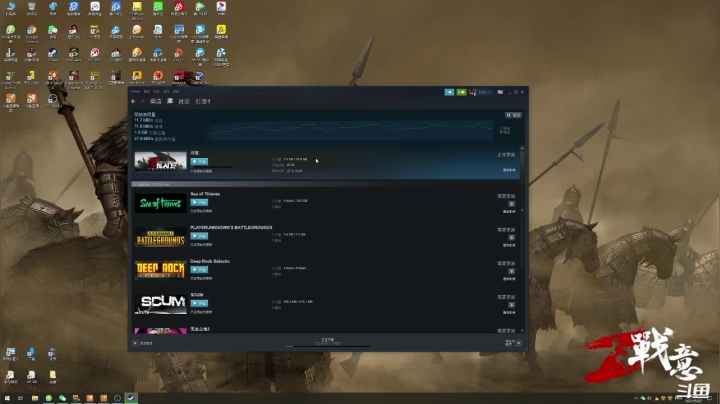Click the download progress bar at bottom
The width and height of the screenshot is (720, 404).
point(328,346)
